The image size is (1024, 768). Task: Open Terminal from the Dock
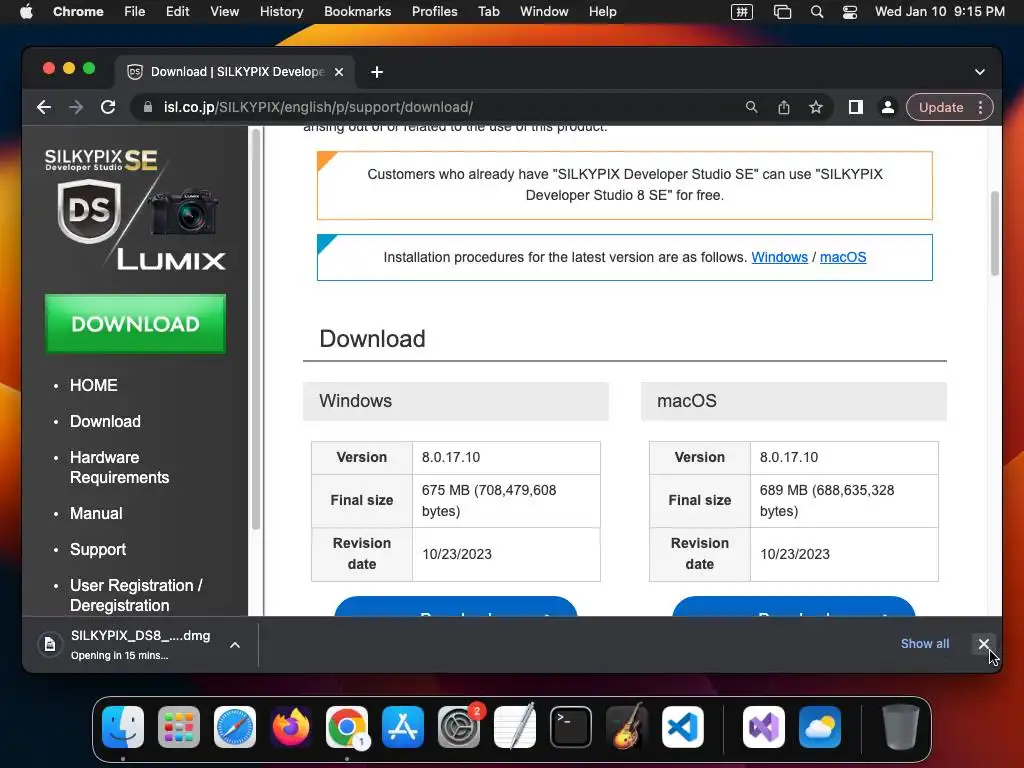click(x=571, y=727)
